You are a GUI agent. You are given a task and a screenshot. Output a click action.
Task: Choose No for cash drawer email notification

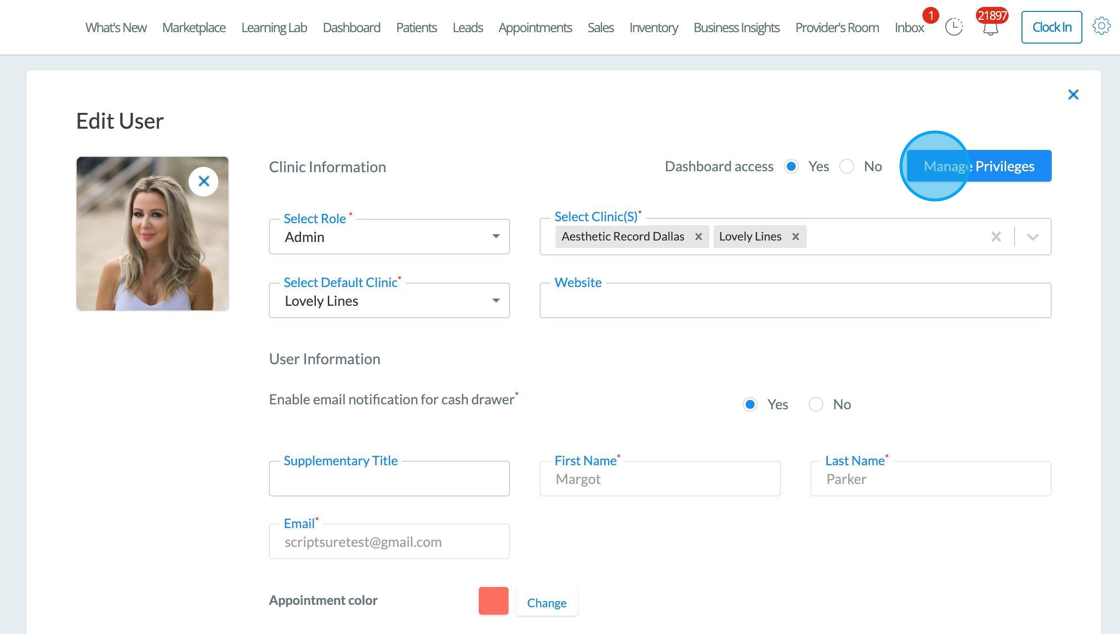(816, 405)
